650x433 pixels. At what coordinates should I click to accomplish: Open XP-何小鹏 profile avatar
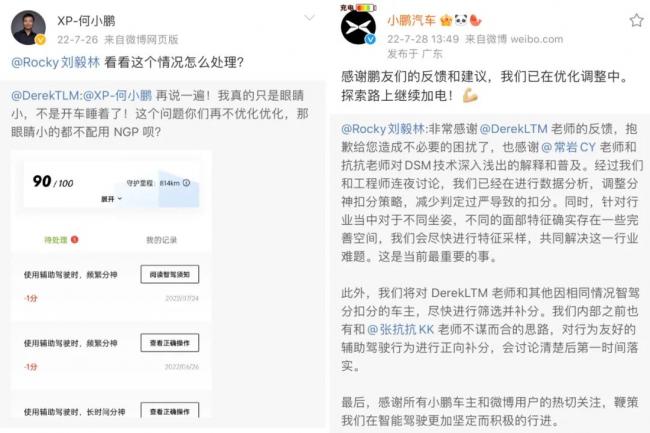[28, 28]
